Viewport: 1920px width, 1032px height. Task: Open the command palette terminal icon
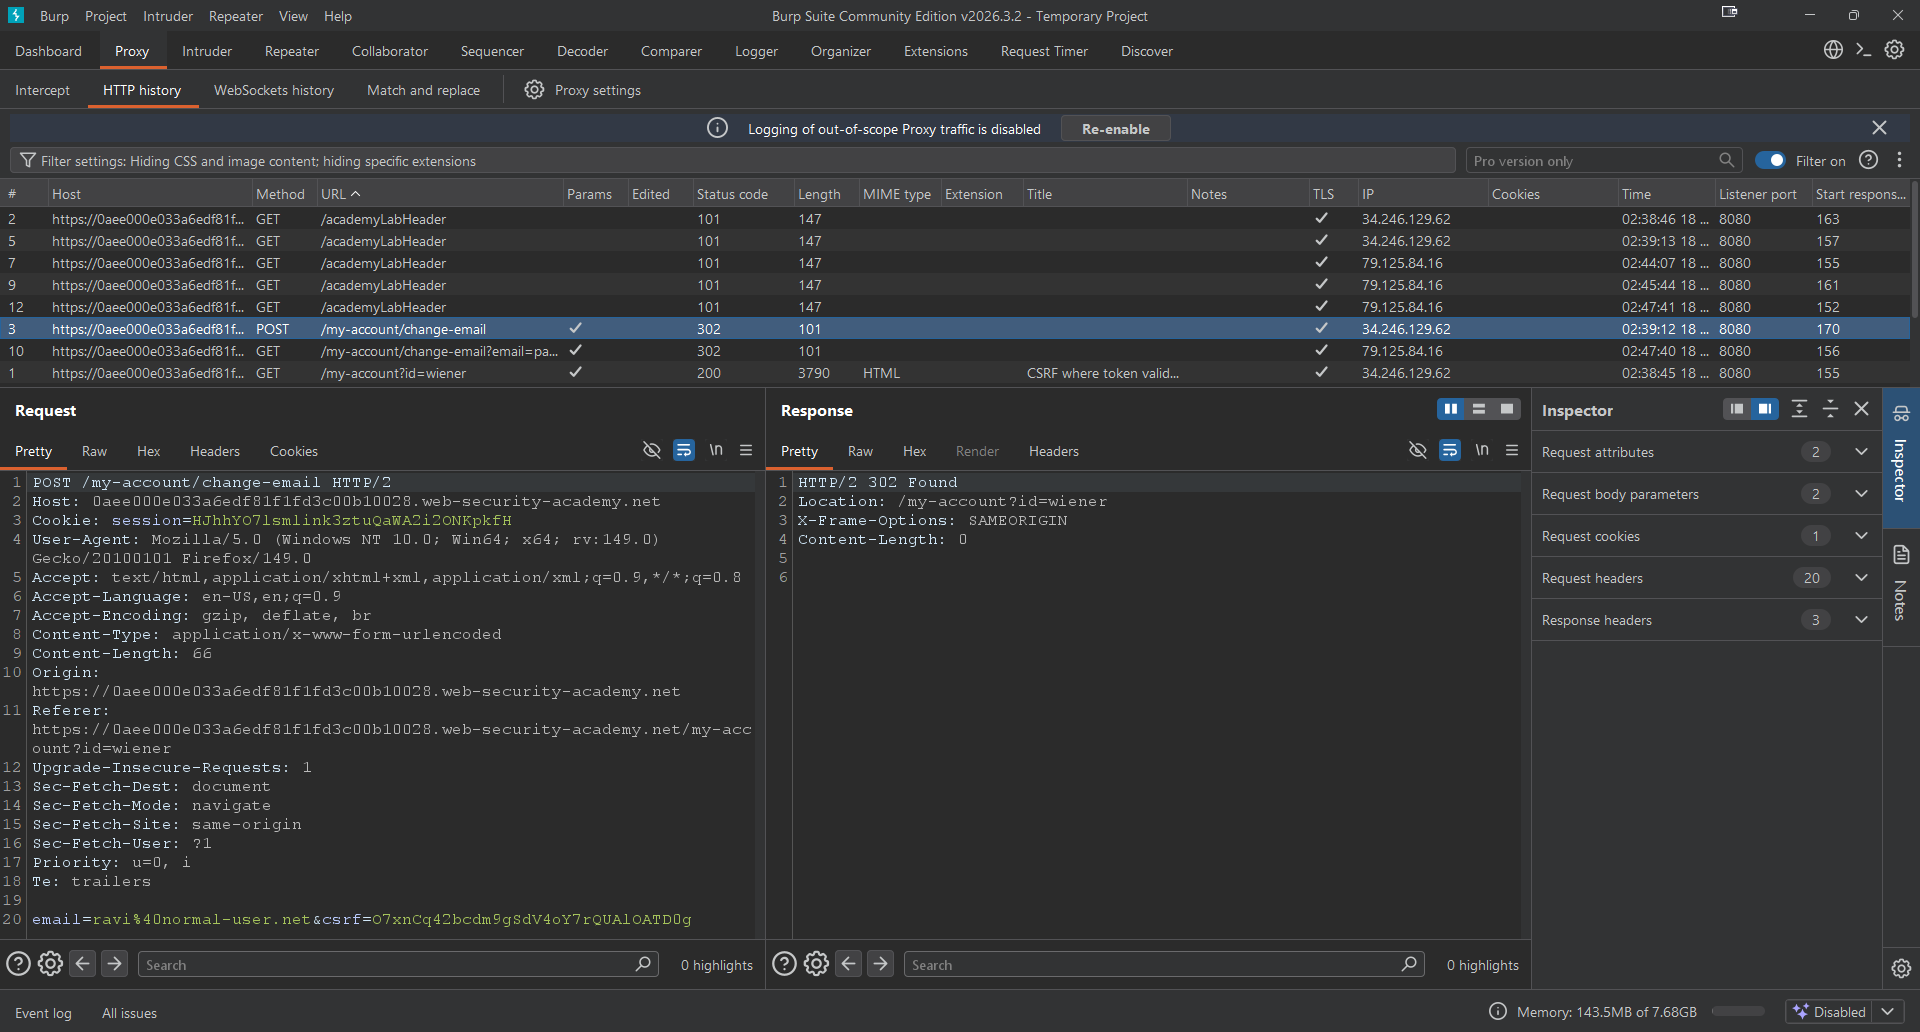[1863, 50]
